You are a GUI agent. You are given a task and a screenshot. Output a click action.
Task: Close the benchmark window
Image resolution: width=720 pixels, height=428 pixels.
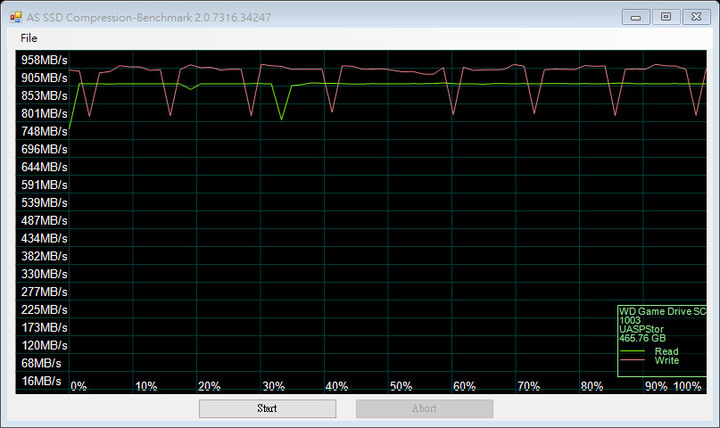tap(696, 17)
